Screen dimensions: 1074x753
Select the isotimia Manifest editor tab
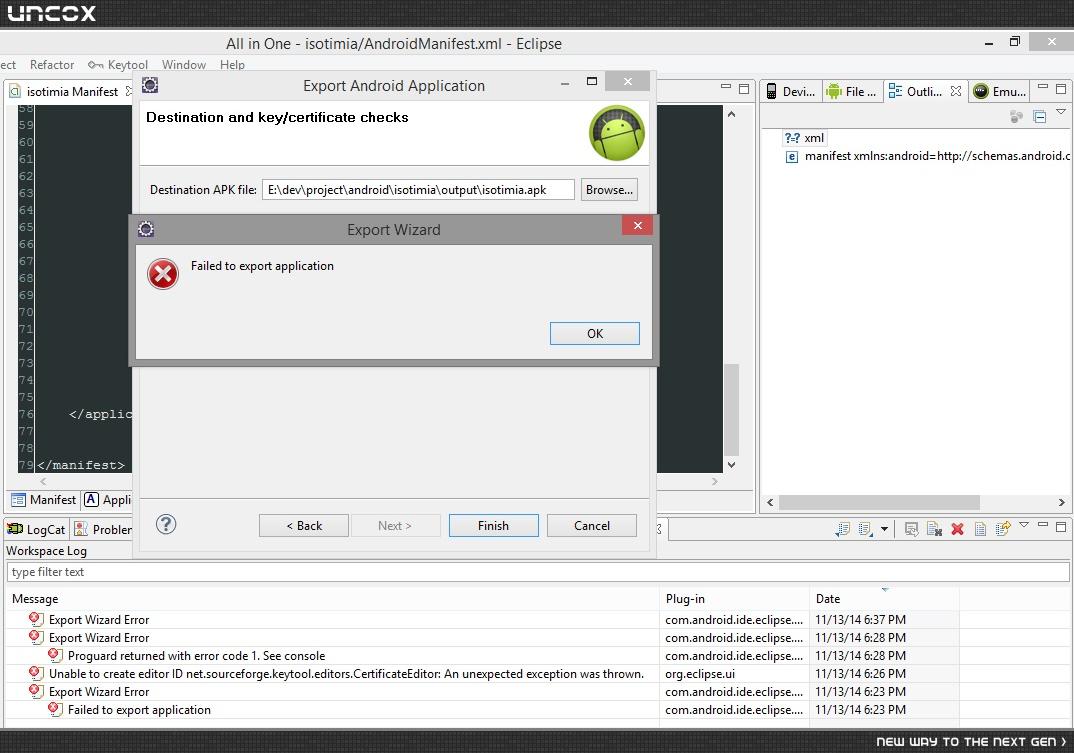point(71,92)
